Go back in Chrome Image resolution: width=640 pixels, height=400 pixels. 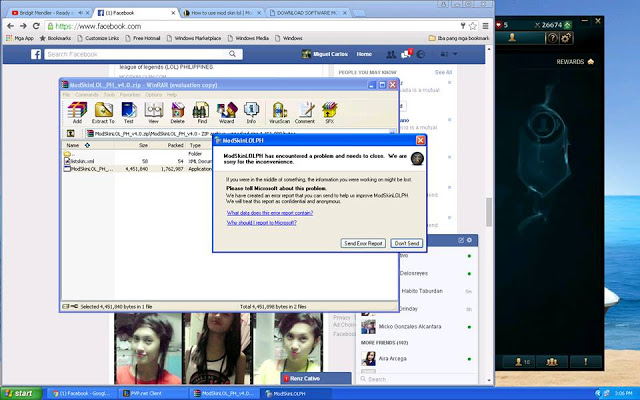pos(11,26)
